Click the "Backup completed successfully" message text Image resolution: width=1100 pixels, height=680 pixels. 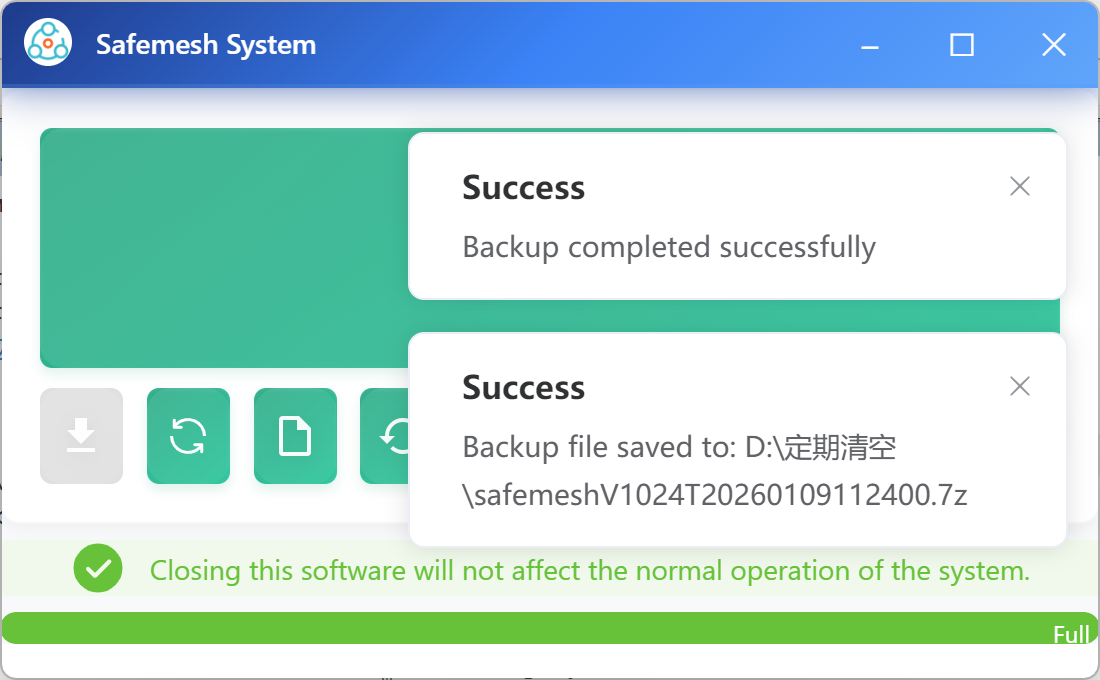tap(668, 247)
